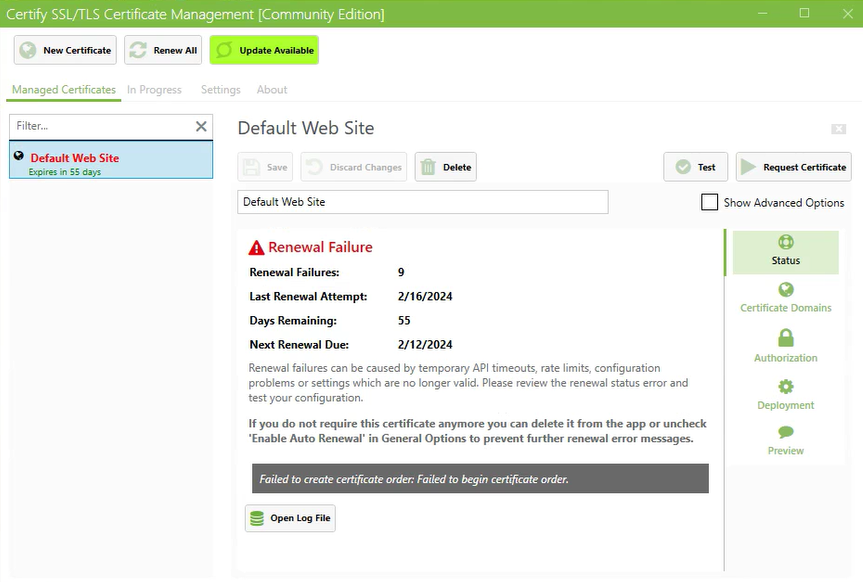Open the Authorization padlock section

coord(785,348)
